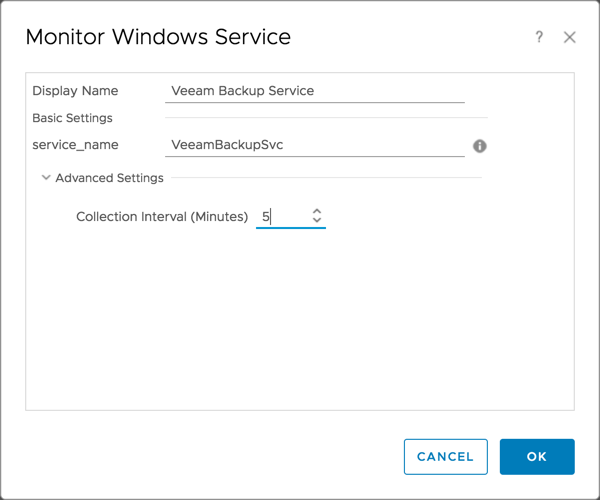Confirm settings with the OK button
Viewport: 600px width, 500px height.
pyautogui.click(x=537, y=456)
